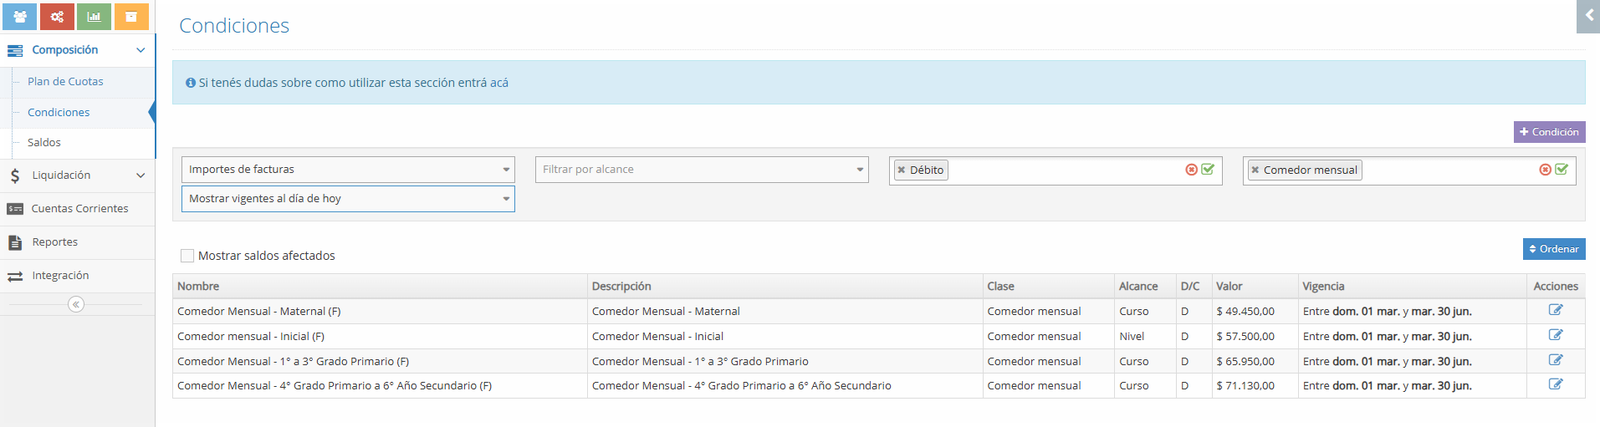Image resolution: width=1600 pixels, height=427 pixels.
Task: Edit the Comedor mensual - Inicial (F) condition
Action: 1555,335
